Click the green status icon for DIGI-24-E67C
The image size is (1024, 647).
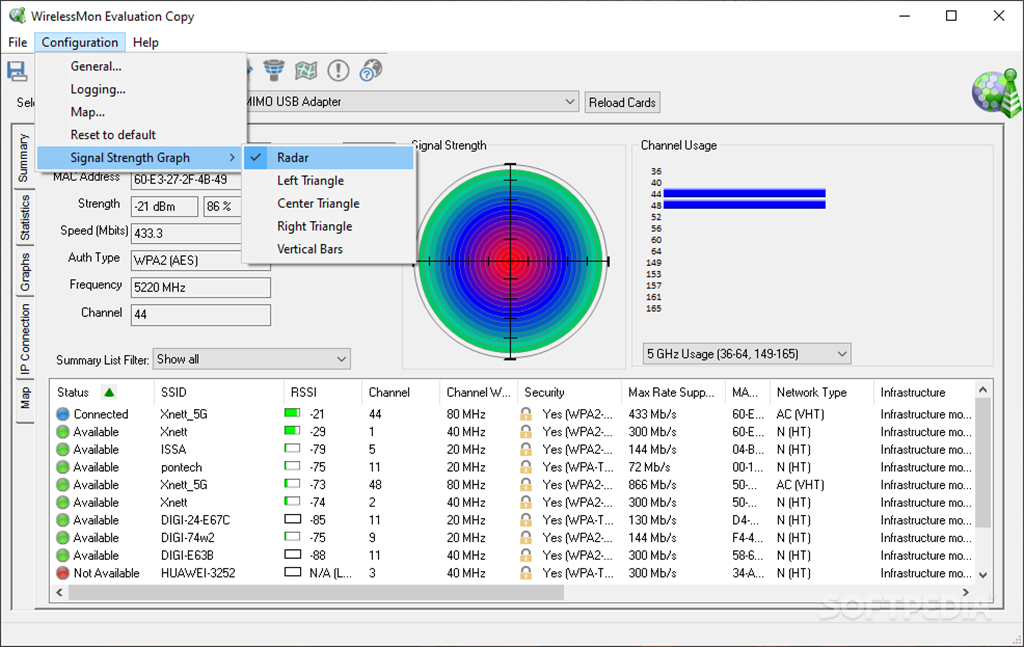tap(63, 520)
